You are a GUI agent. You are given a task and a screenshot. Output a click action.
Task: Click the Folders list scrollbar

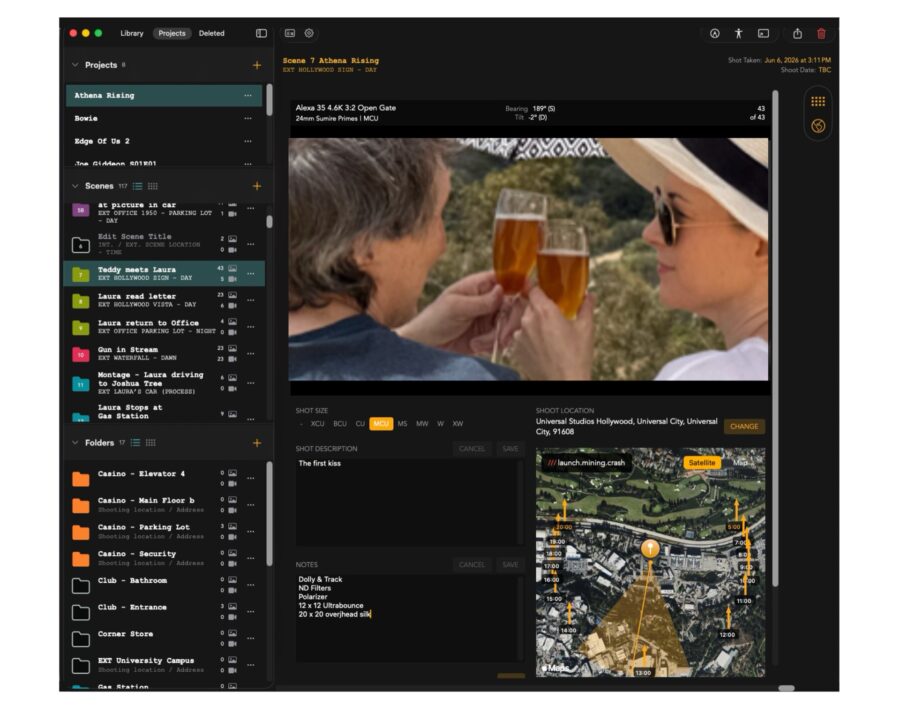click(x=269, y=514)
